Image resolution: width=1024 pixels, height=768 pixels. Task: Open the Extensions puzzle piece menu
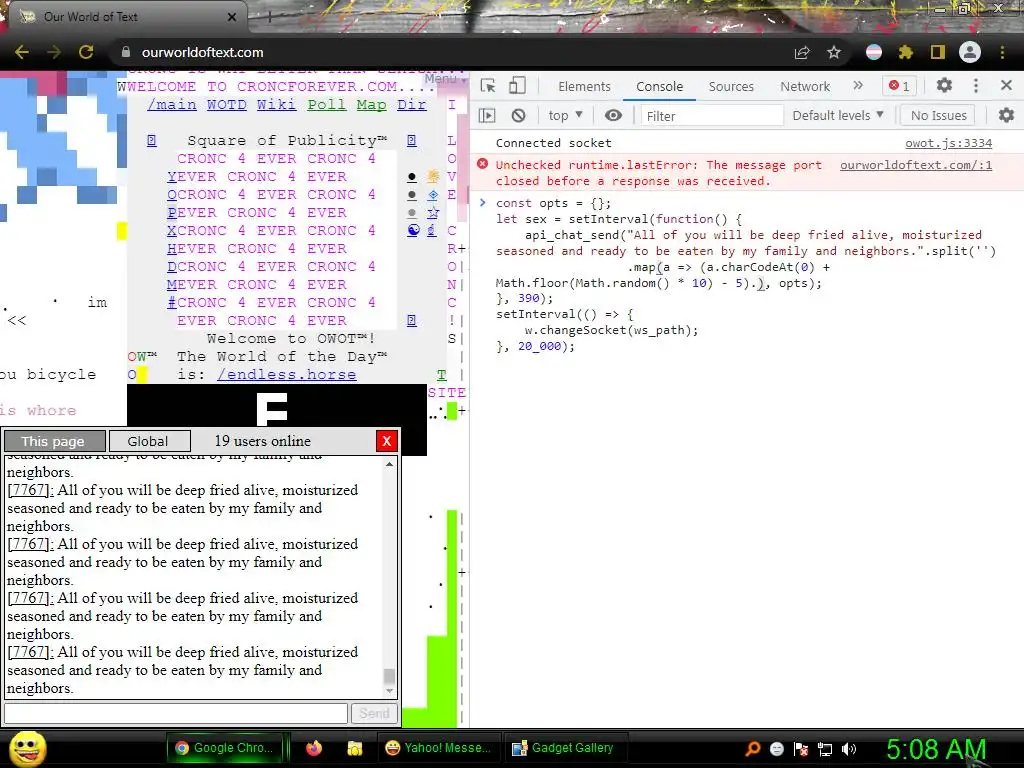pos(906,52)
